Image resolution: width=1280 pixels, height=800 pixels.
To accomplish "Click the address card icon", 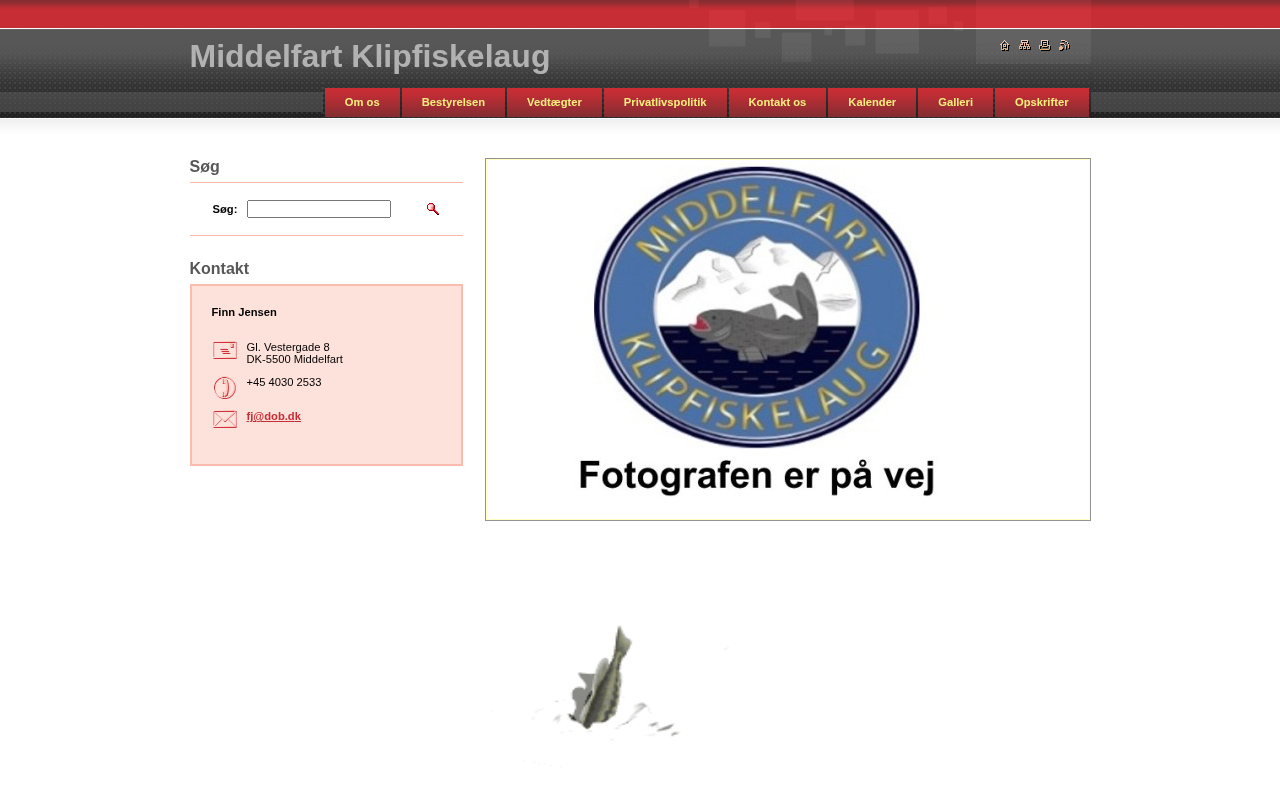I will [225, 351].
